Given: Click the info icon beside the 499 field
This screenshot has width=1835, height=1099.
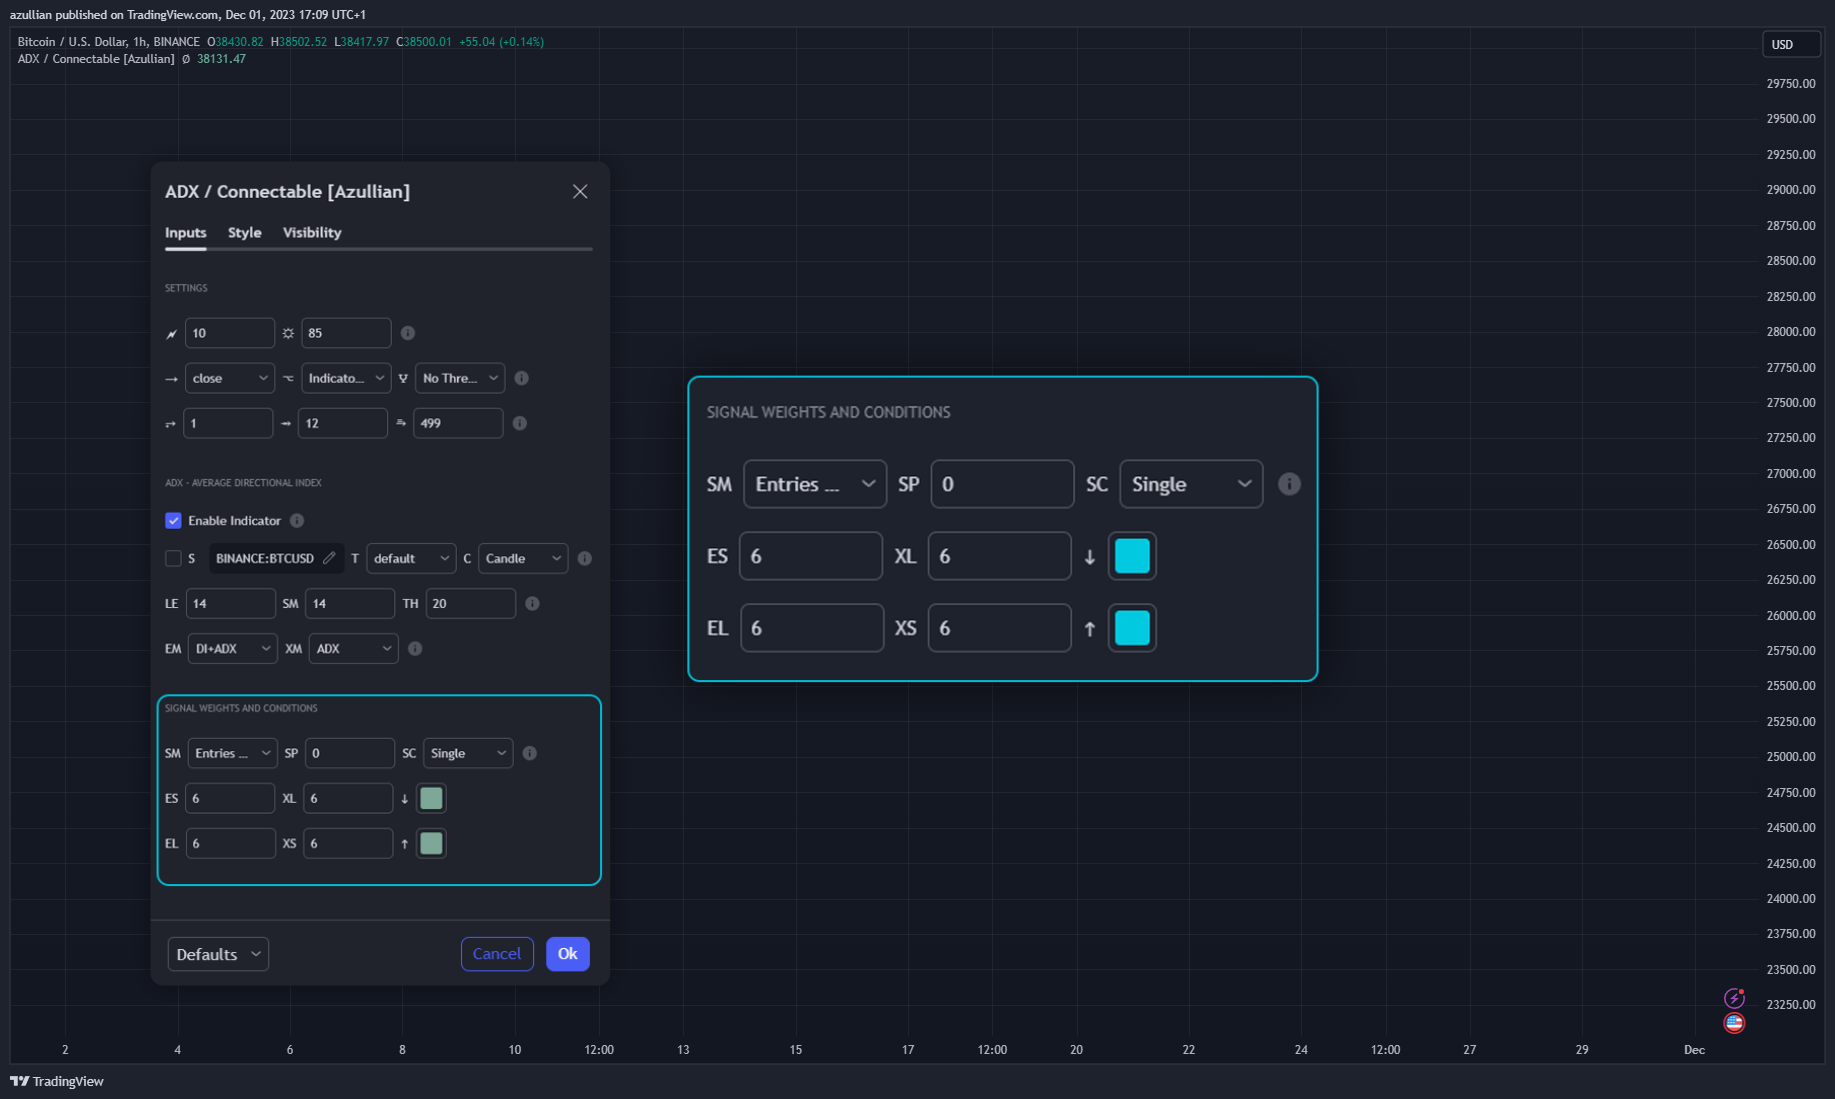Looking at the screenshot, I should 520,423.
